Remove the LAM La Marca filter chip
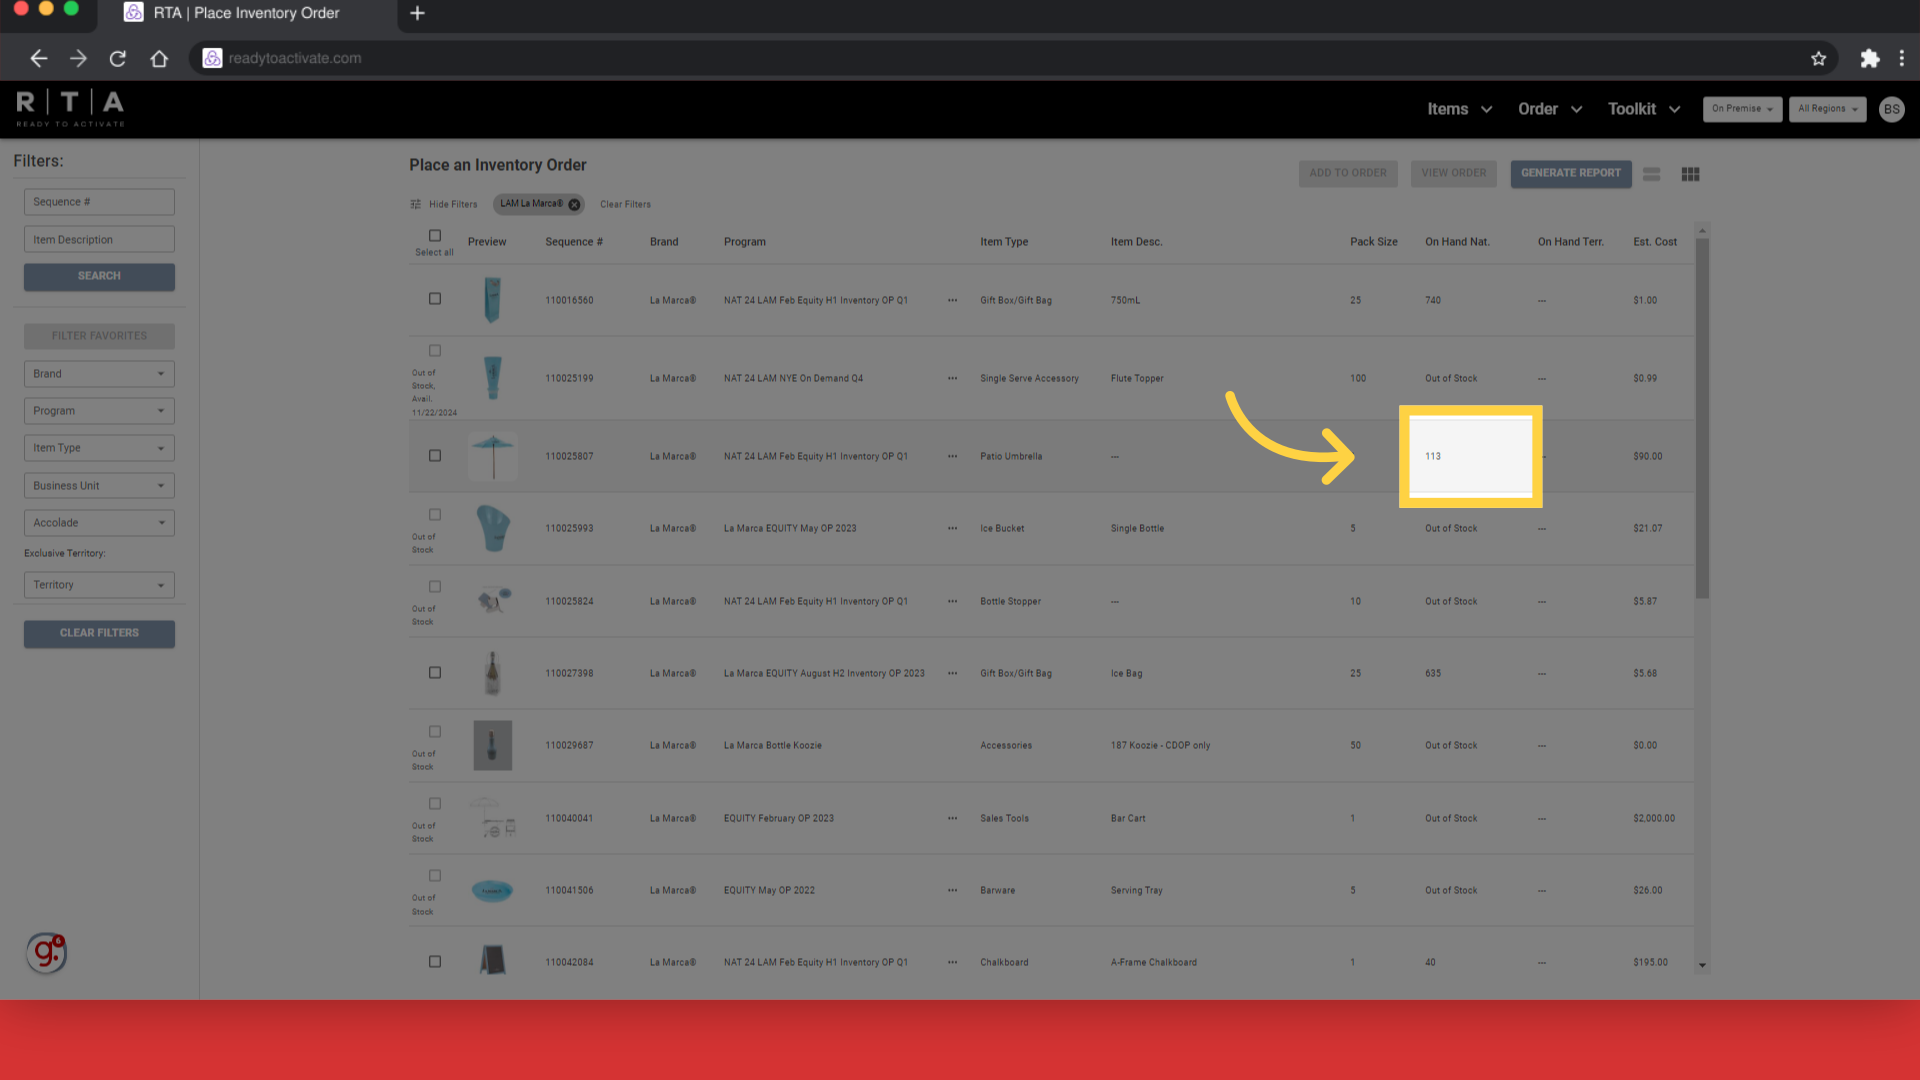 click(x=574, y=204)
